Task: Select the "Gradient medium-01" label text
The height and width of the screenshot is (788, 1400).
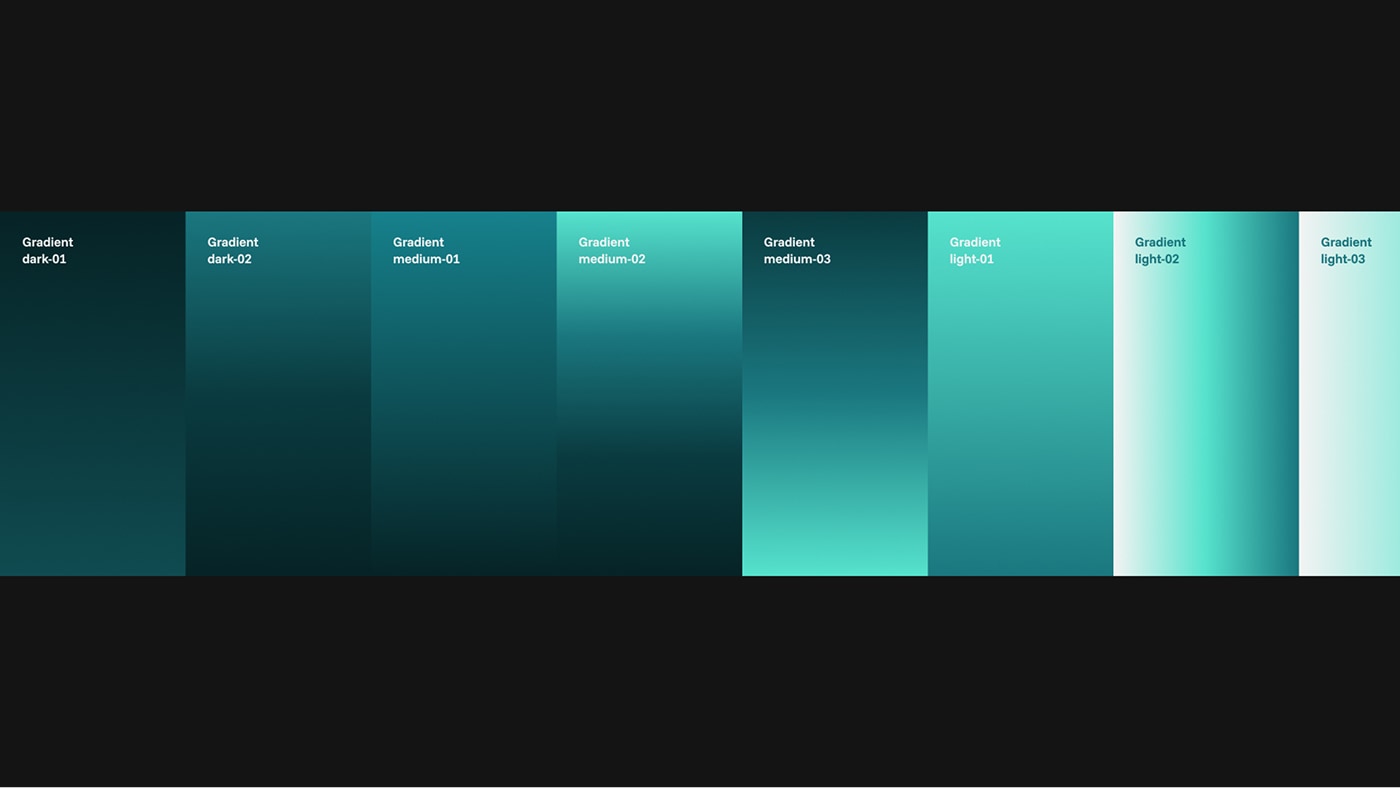Action: pyautogui.click(x=426, y=250)
